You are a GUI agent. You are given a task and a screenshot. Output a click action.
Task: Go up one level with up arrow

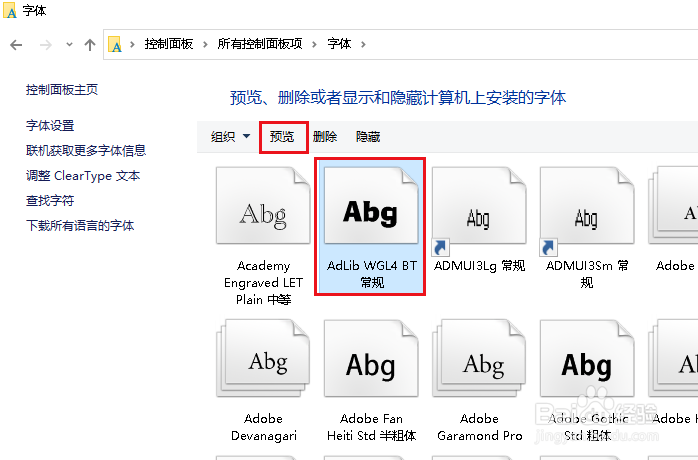[x=90, y=45]
